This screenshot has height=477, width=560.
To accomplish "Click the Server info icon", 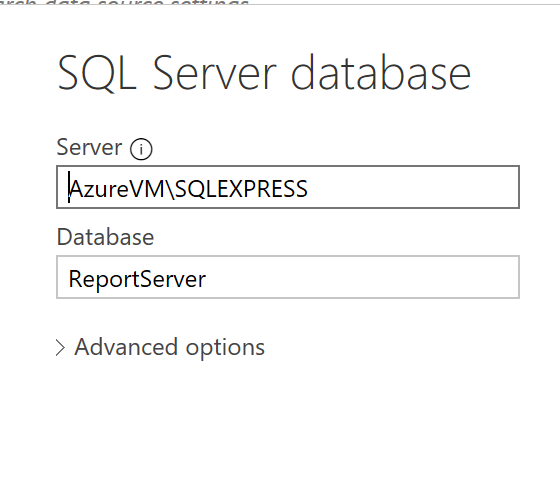I will tap(141, 149).
